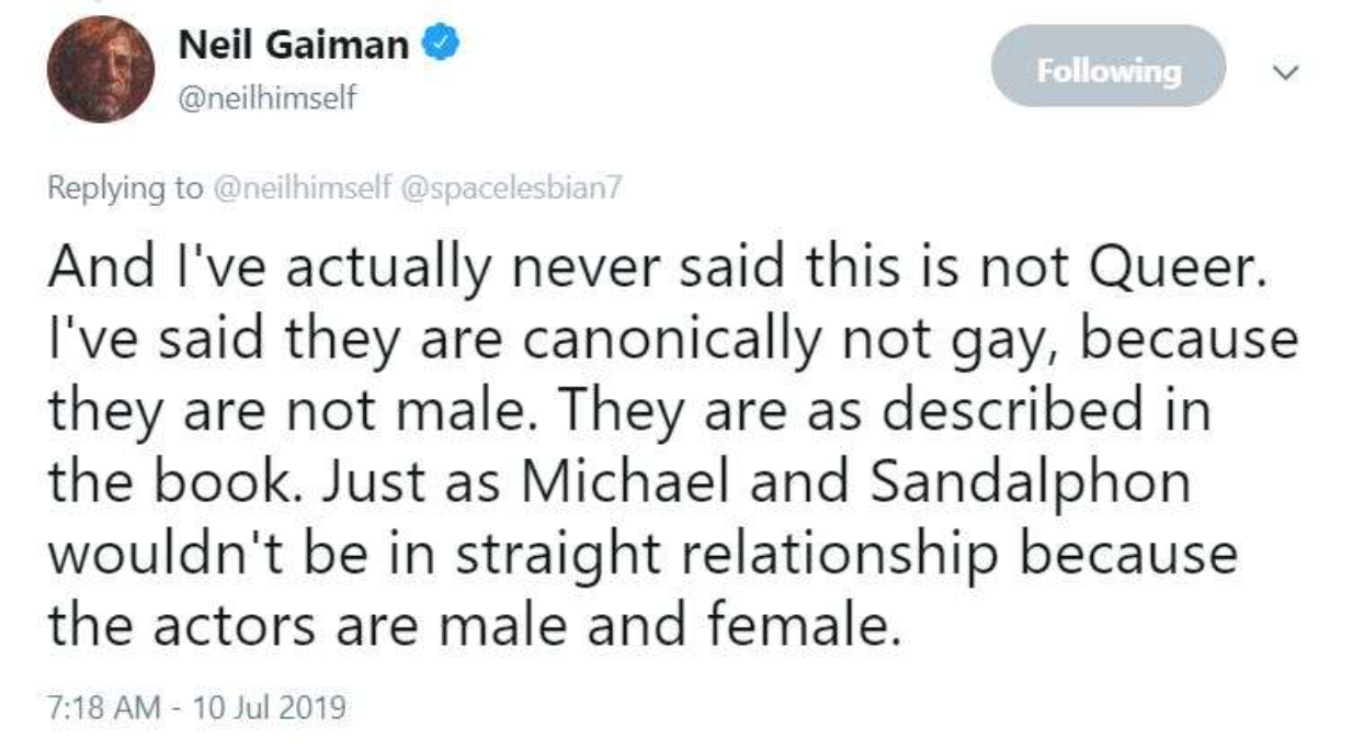Click the @neilhimself handle under the name
Viewport: 1356px width, 744px height.
point(268,99)
